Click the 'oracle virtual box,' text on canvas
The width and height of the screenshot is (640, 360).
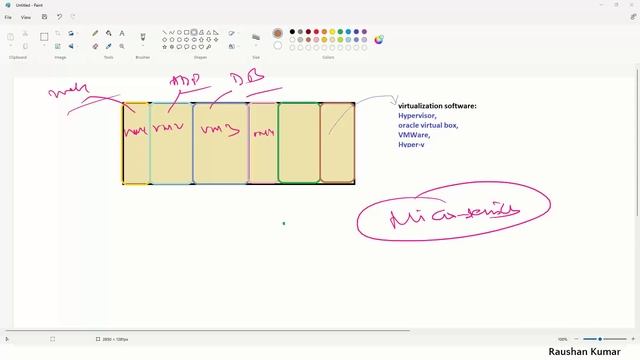428,125
